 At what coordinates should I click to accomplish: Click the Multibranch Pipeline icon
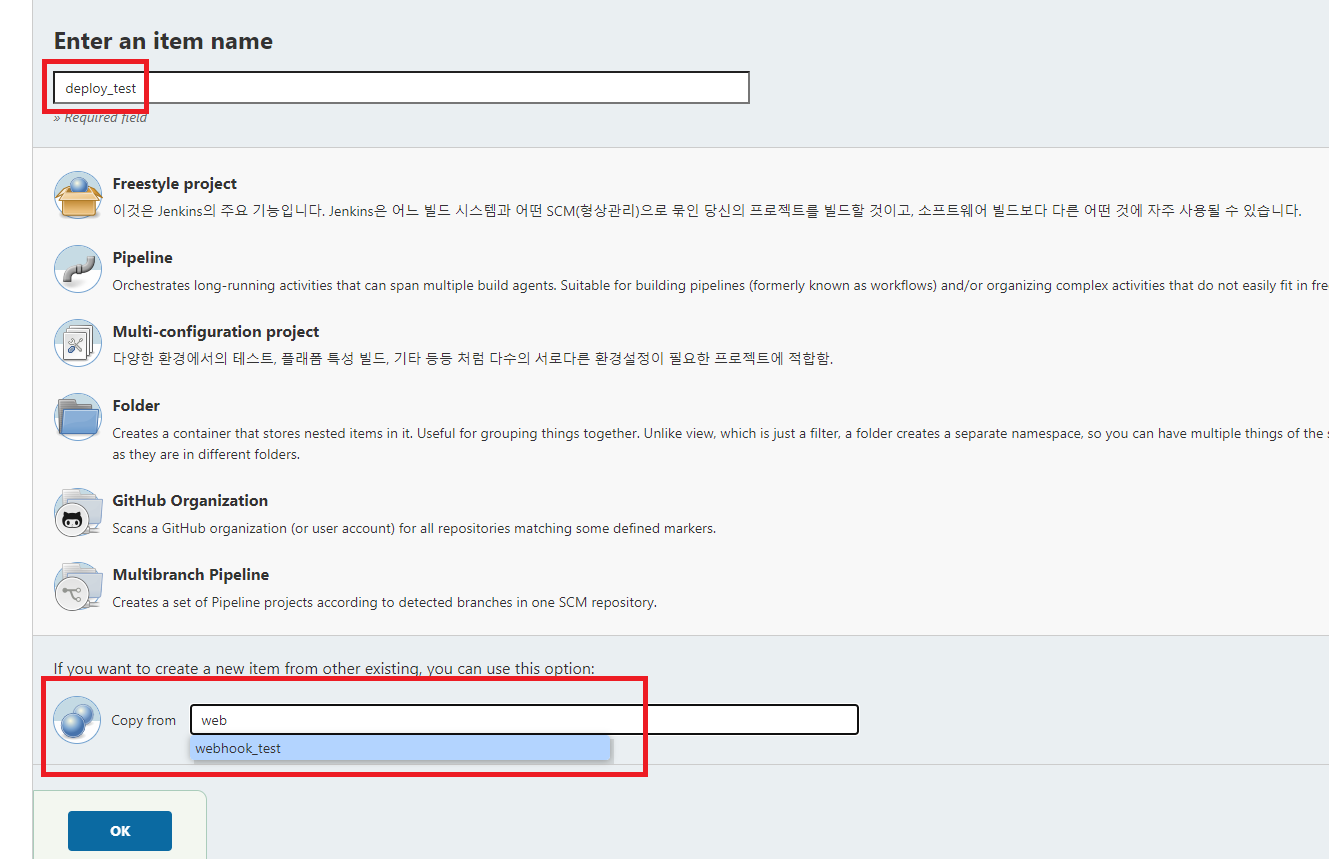click(78, 586)
